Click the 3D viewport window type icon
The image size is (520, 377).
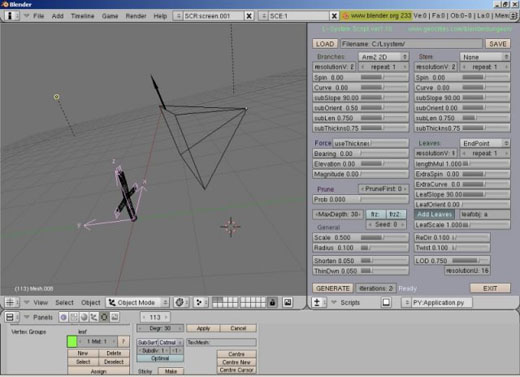10,302
